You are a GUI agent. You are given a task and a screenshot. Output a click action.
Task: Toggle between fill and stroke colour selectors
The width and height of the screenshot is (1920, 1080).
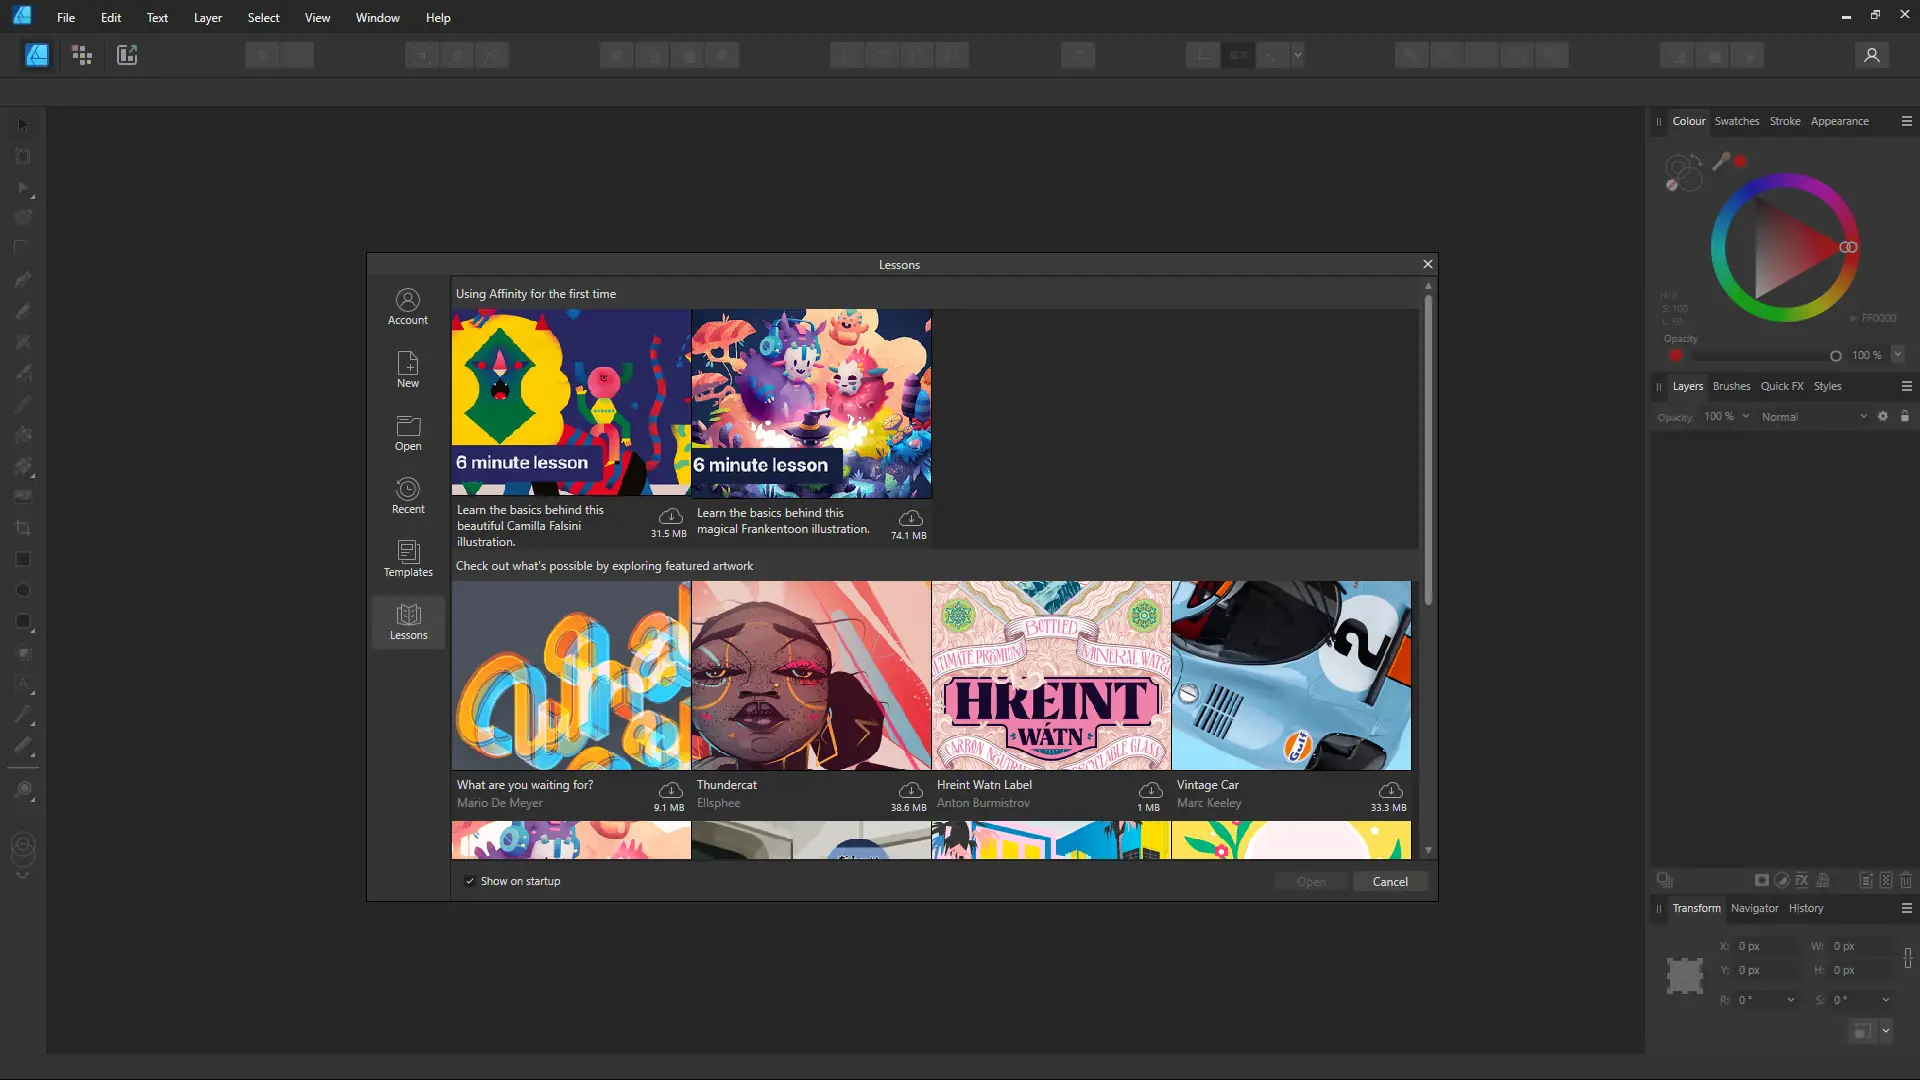tap(1686, 172)
